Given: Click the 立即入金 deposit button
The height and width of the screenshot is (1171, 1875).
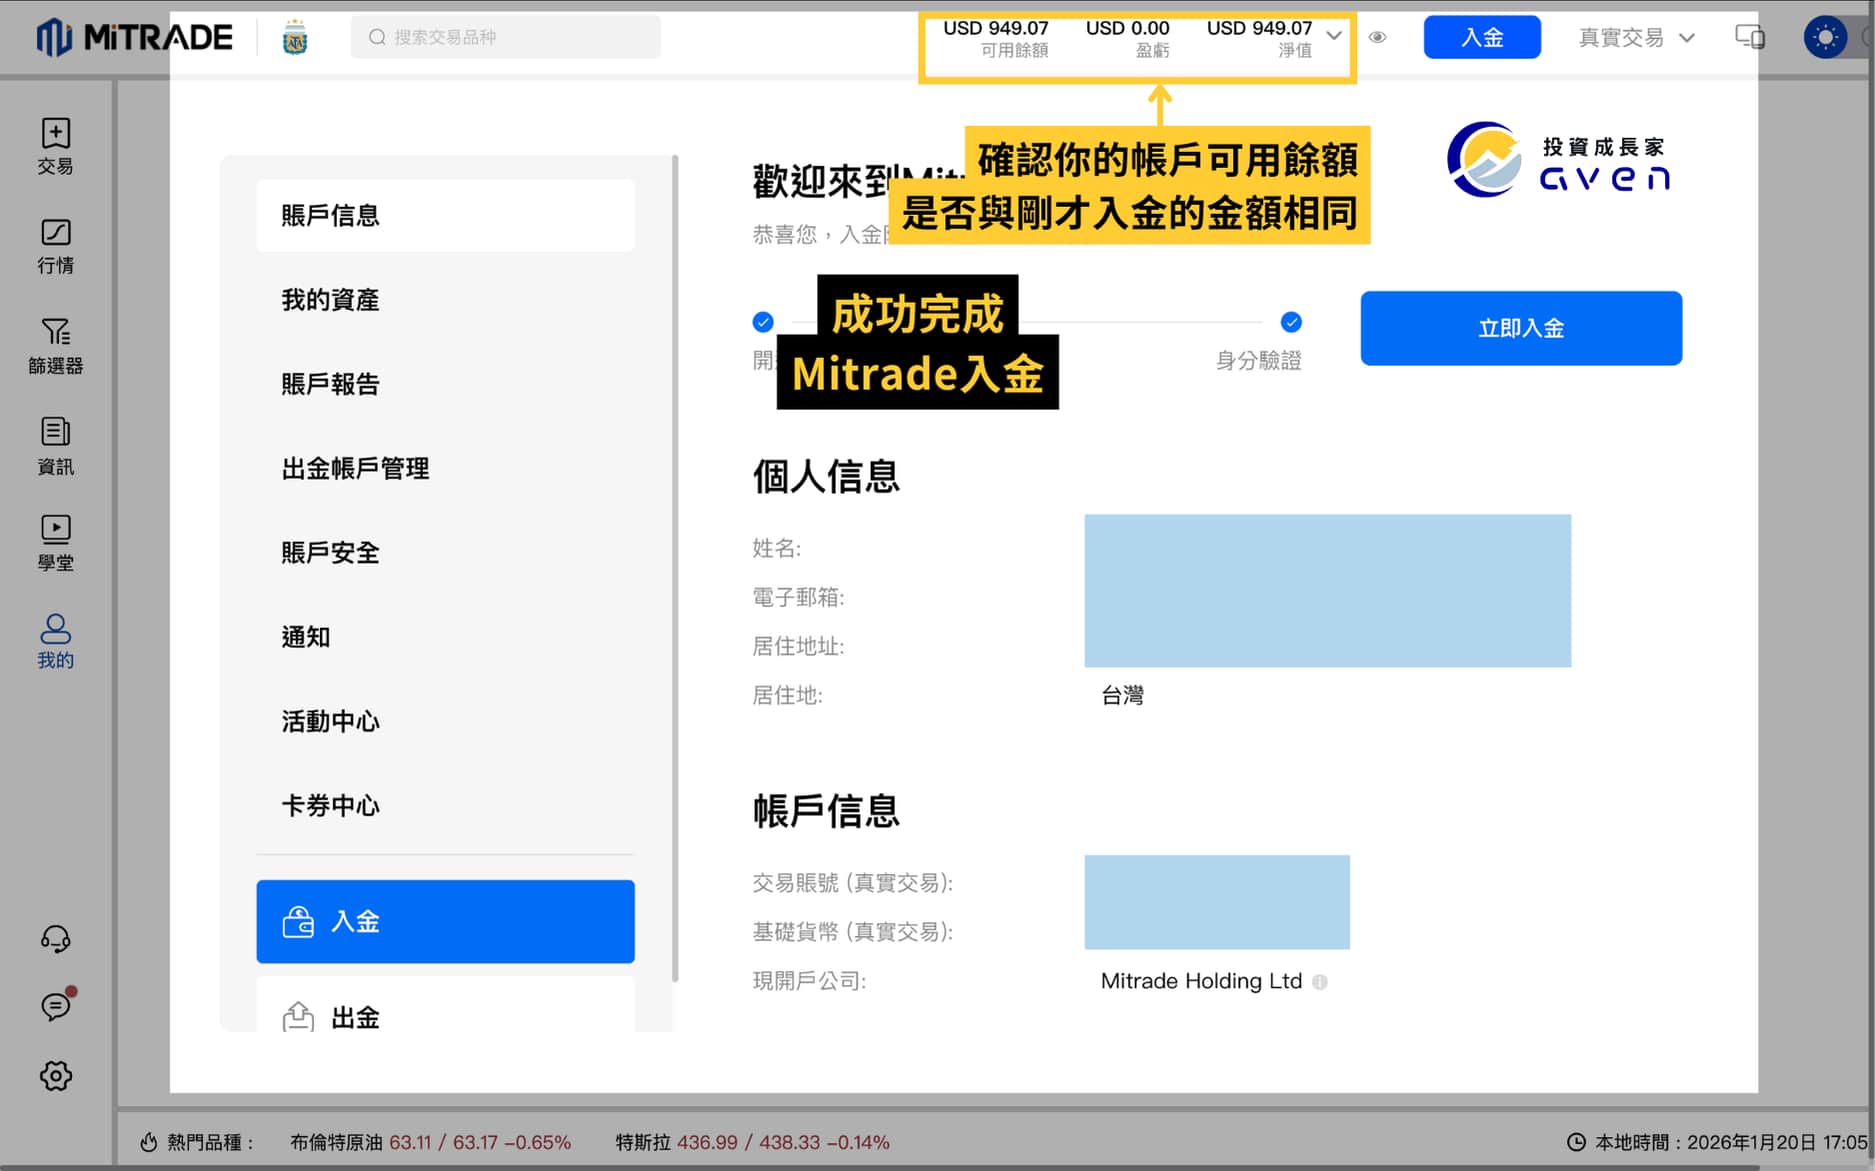Looking at the screenshot, I should point(1519,327).
